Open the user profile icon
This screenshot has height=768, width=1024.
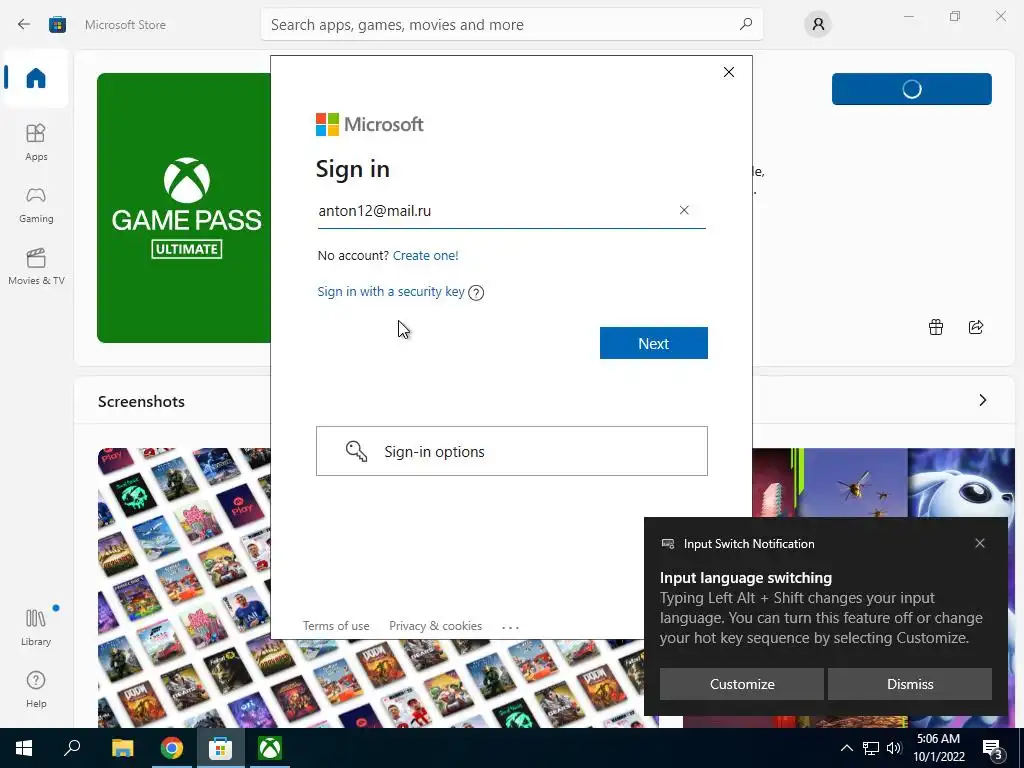(818, 25)
